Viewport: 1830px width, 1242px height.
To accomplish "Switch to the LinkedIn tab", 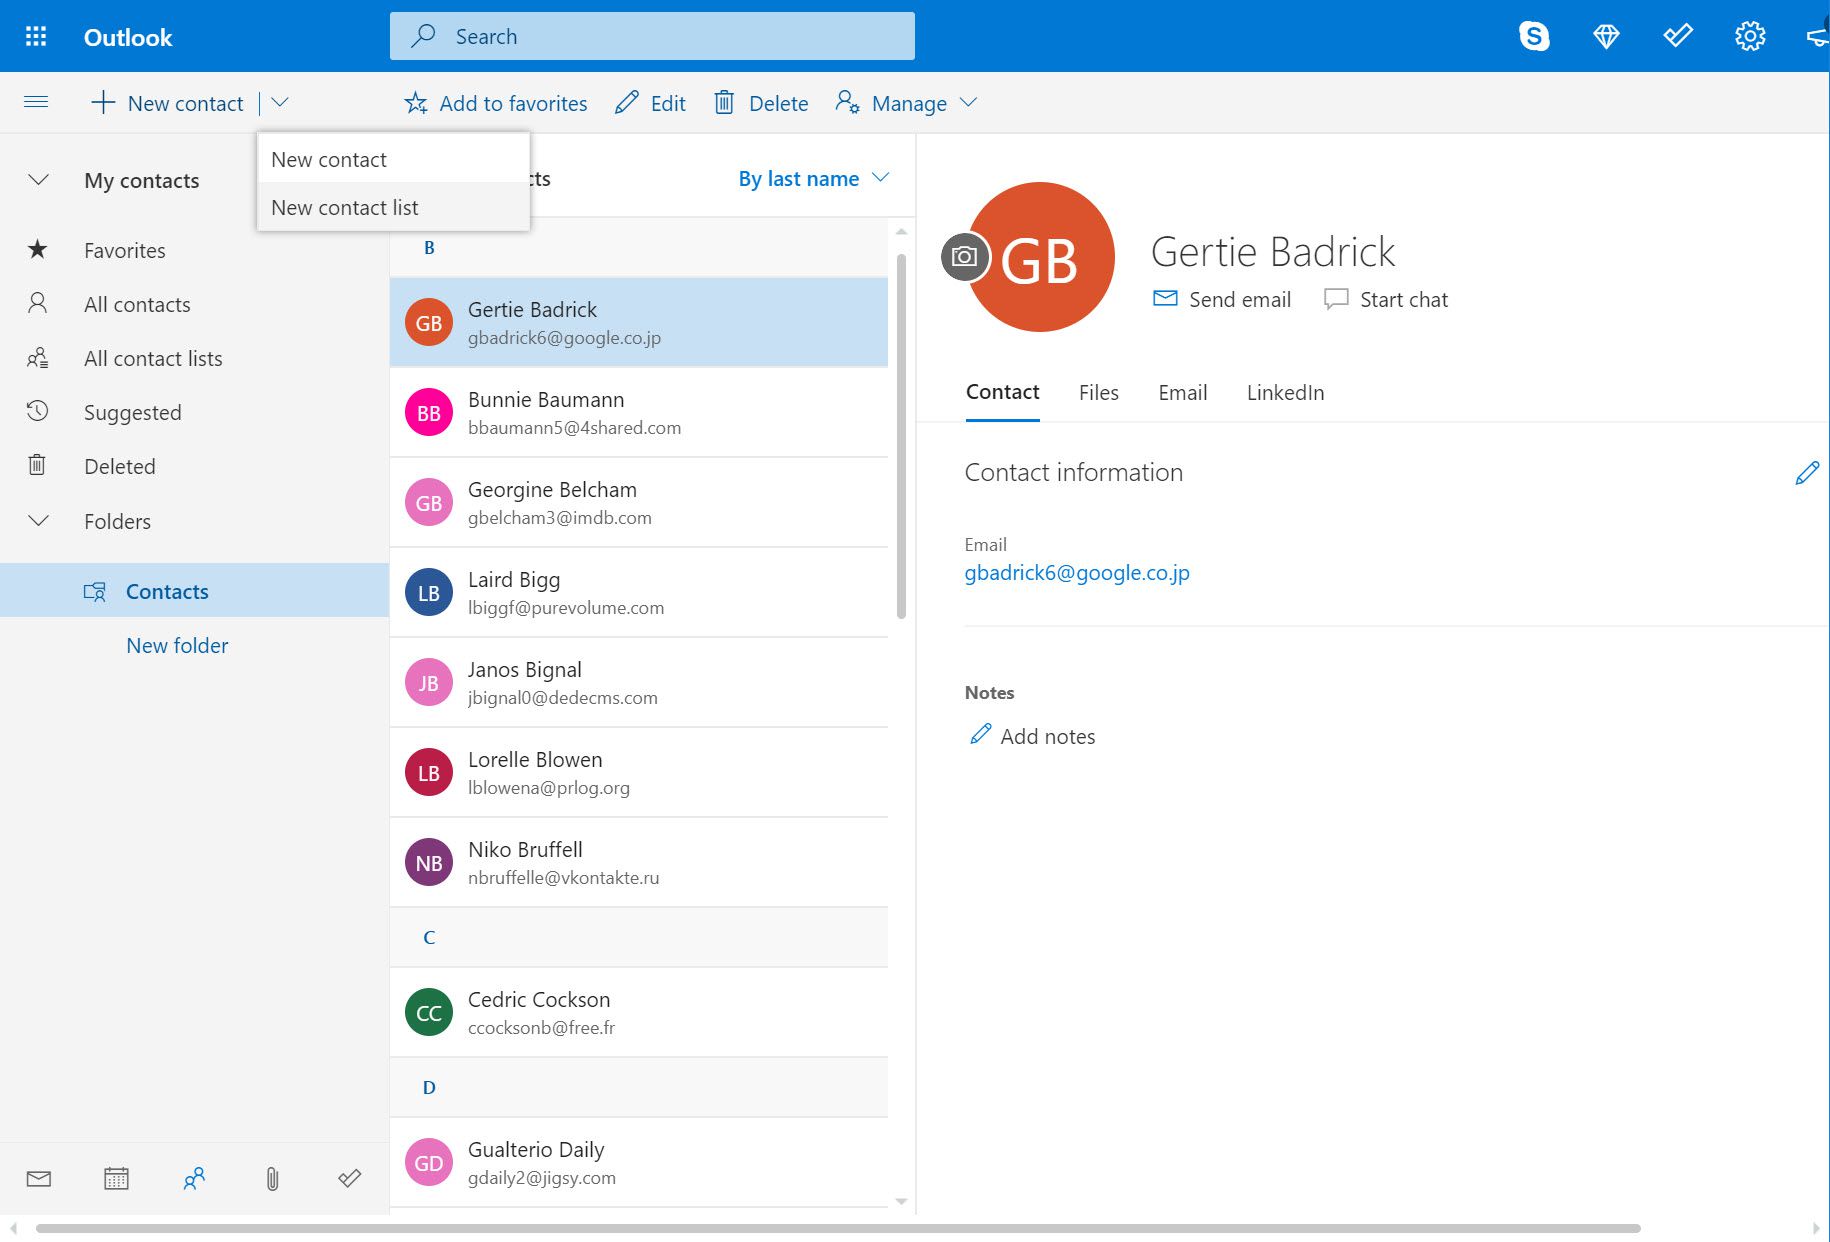I will (1285, 392).
